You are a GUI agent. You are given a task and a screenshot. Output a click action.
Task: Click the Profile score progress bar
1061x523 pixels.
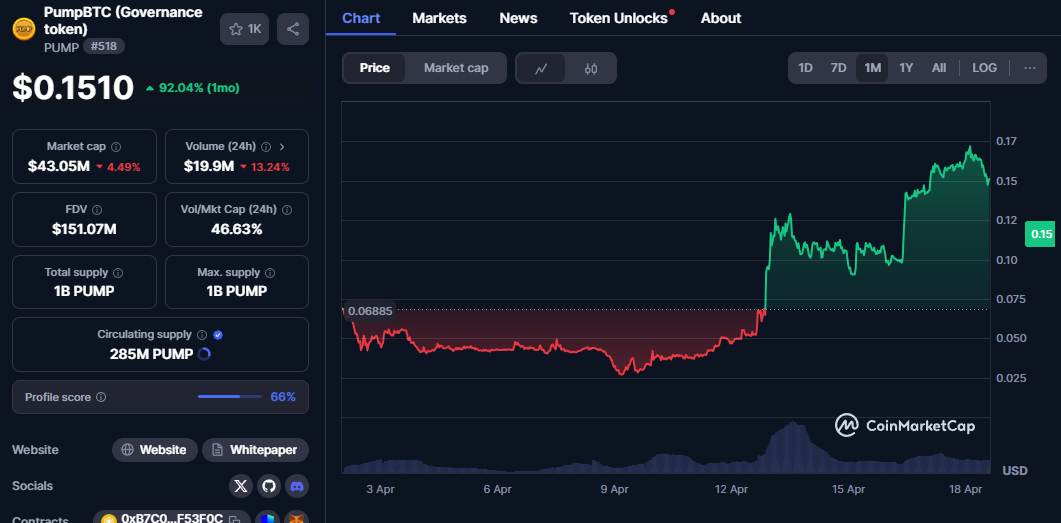tap(229, 396)
